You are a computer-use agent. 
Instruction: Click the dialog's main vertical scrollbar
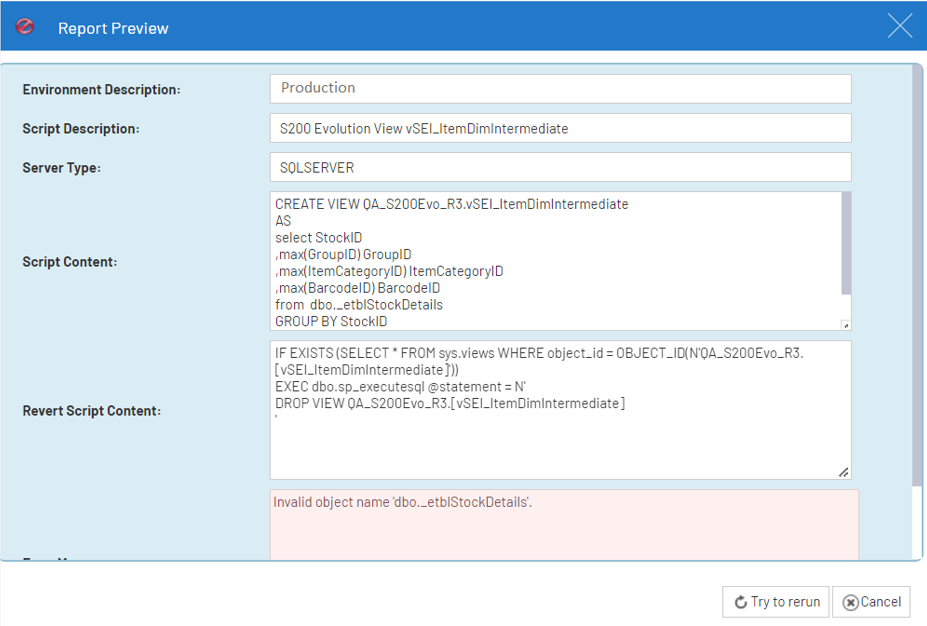tap(916, 280)
